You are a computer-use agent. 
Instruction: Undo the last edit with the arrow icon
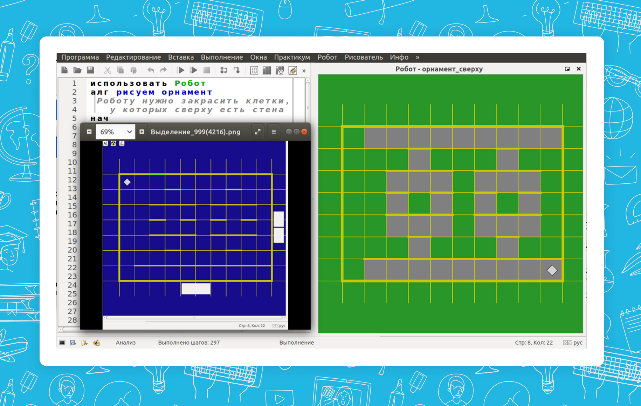tap(150, 71)
